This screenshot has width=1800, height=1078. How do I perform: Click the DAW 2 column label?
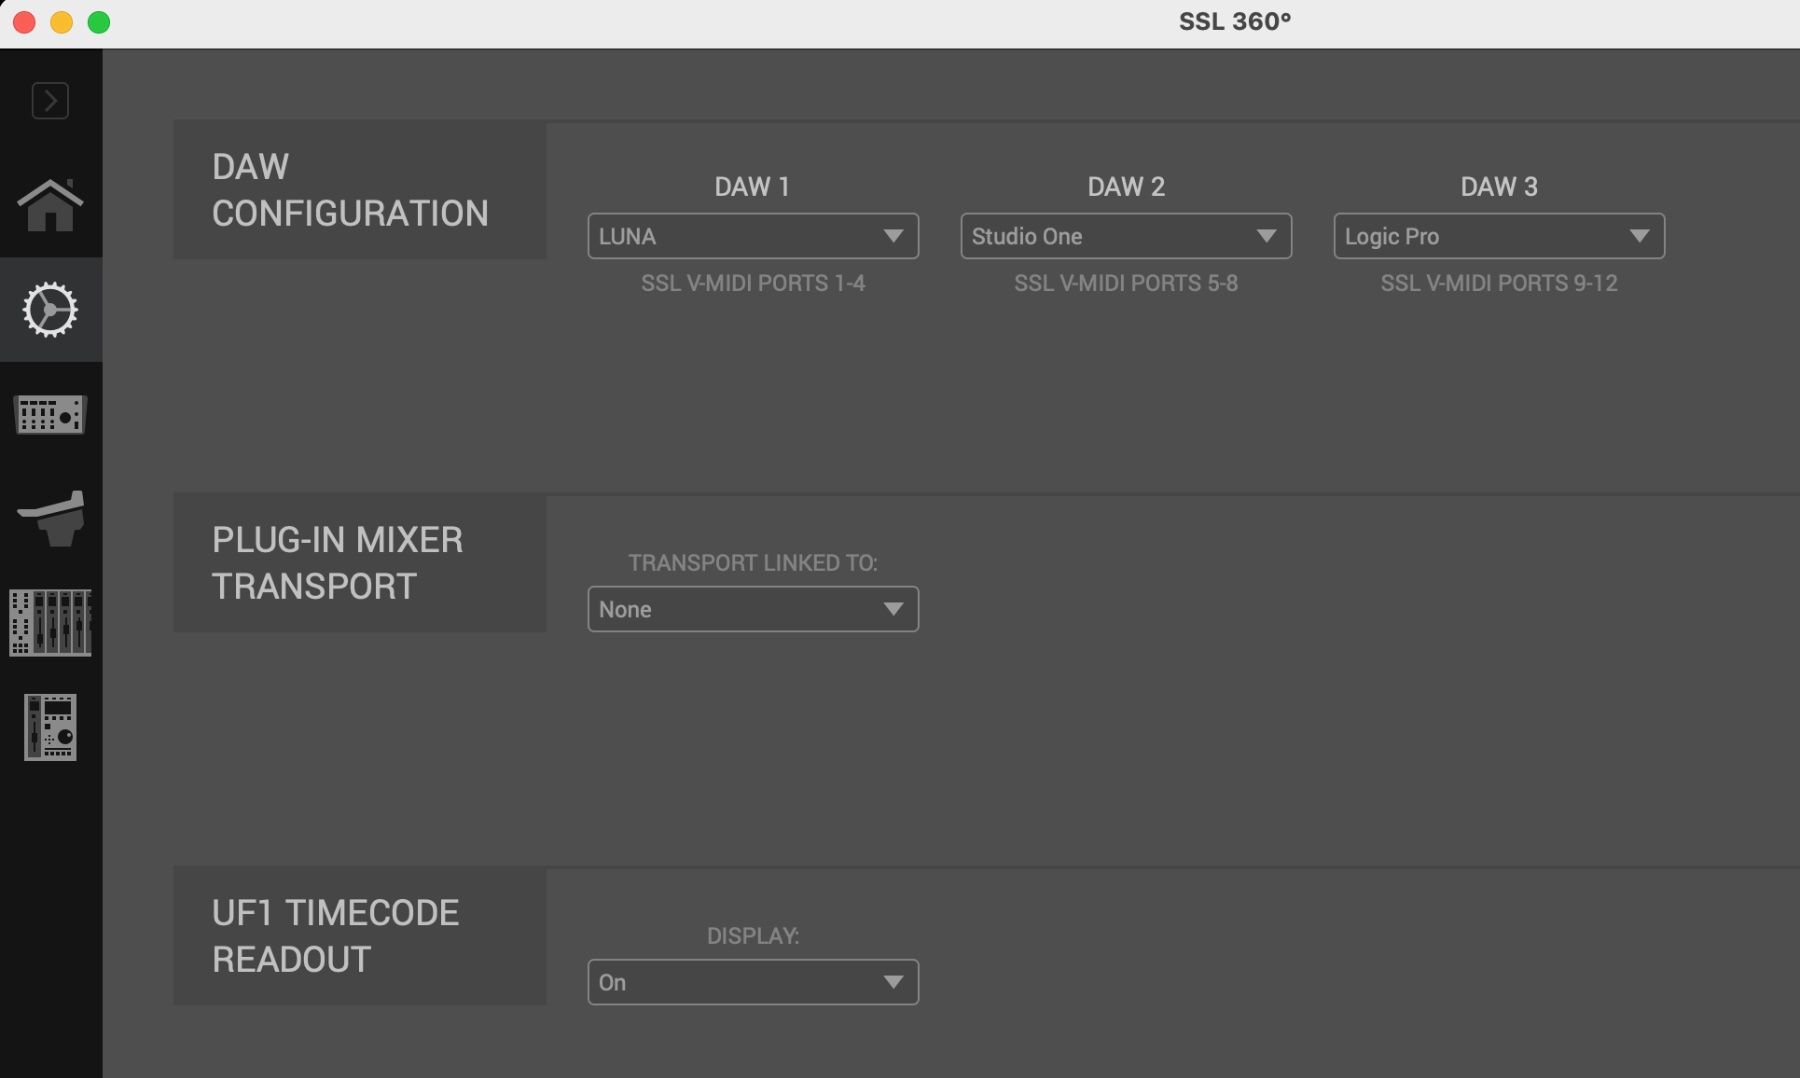(x=1126, y=187)
